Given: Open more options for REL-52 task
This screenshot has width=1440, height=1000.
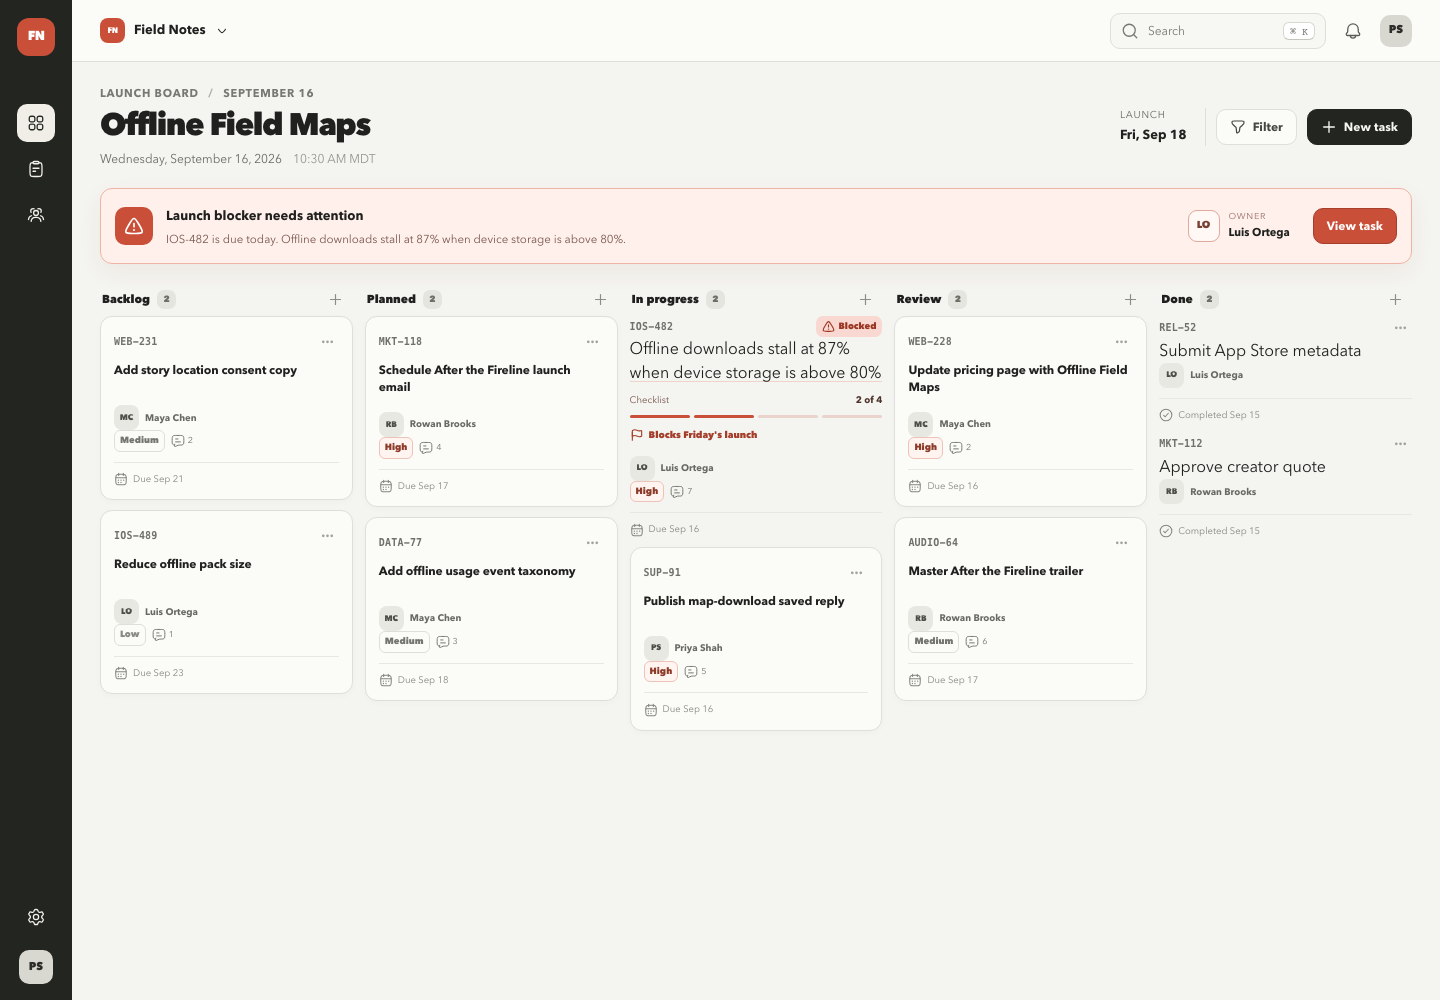Looking at the screenshot, I should pos(1401,328).
